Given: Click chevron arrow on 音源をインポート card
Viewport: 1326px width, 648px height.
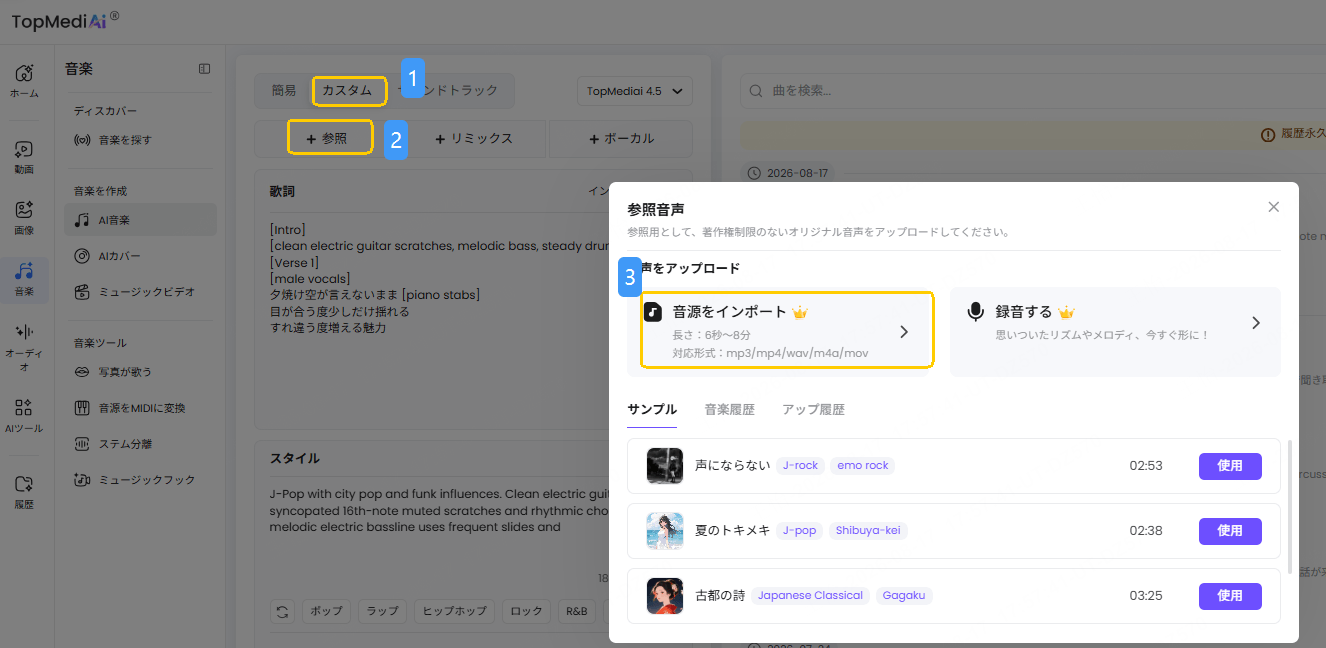Looking at the screenshot, I should [x=904, y=332].
